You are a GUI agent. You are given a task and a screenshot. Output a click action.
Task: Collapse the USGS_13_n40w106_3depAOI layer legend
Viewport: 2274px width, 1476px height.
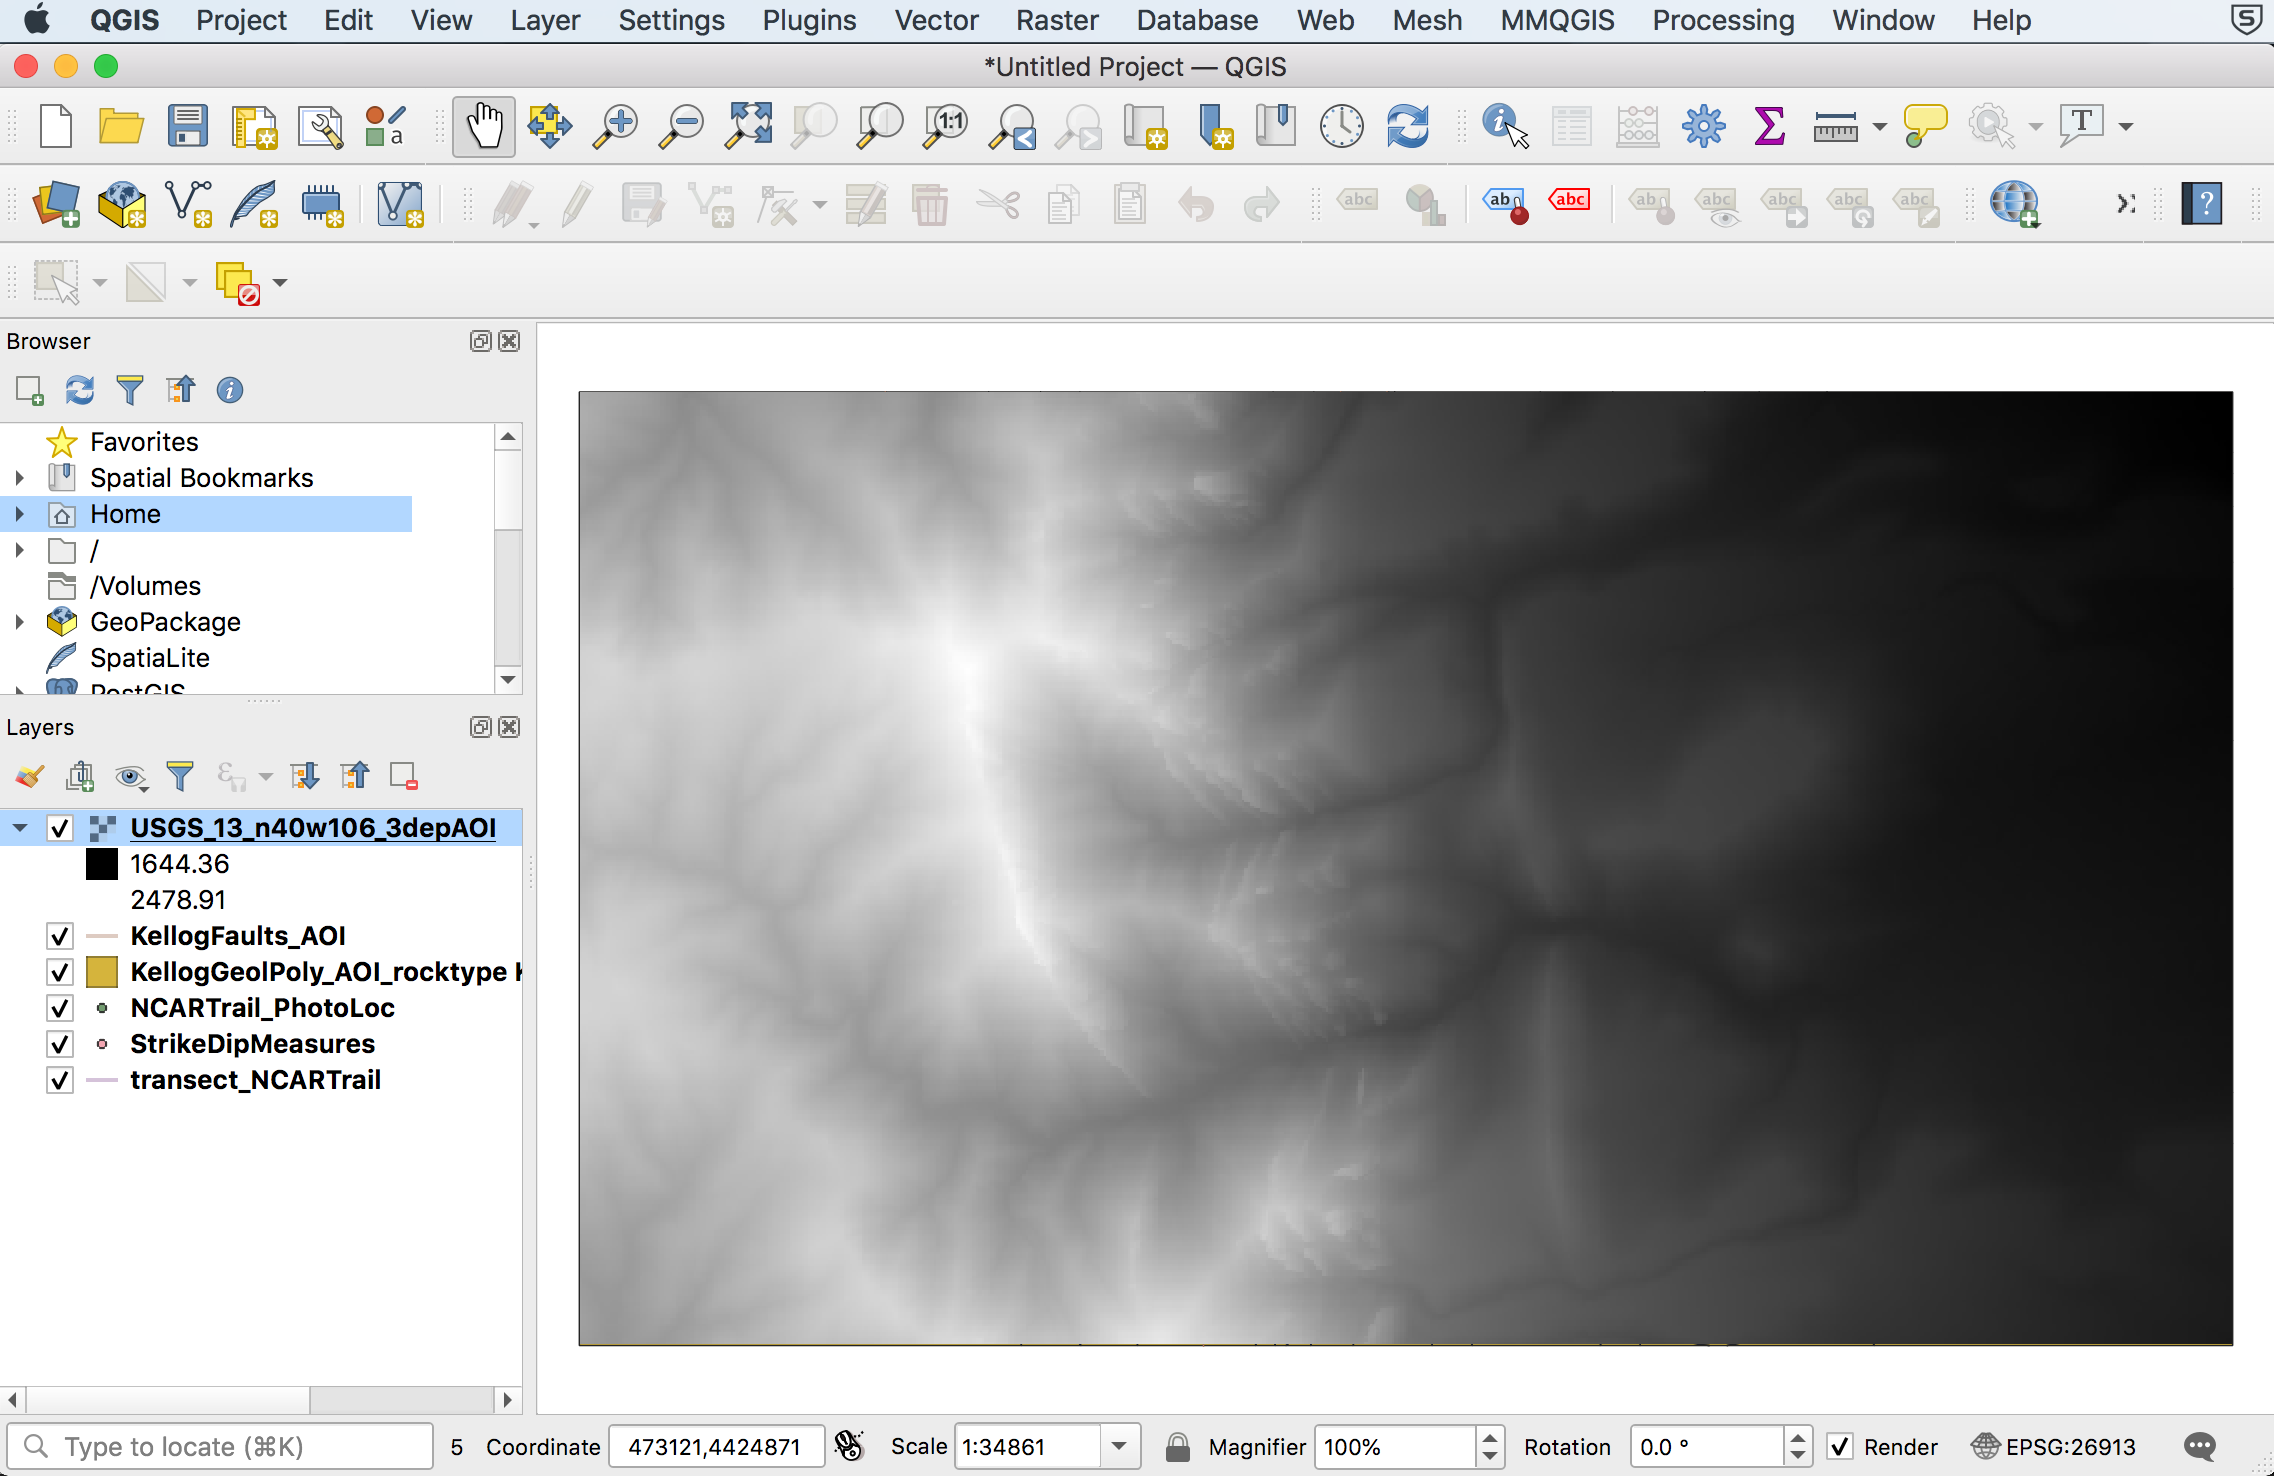[x=20, y=828]
